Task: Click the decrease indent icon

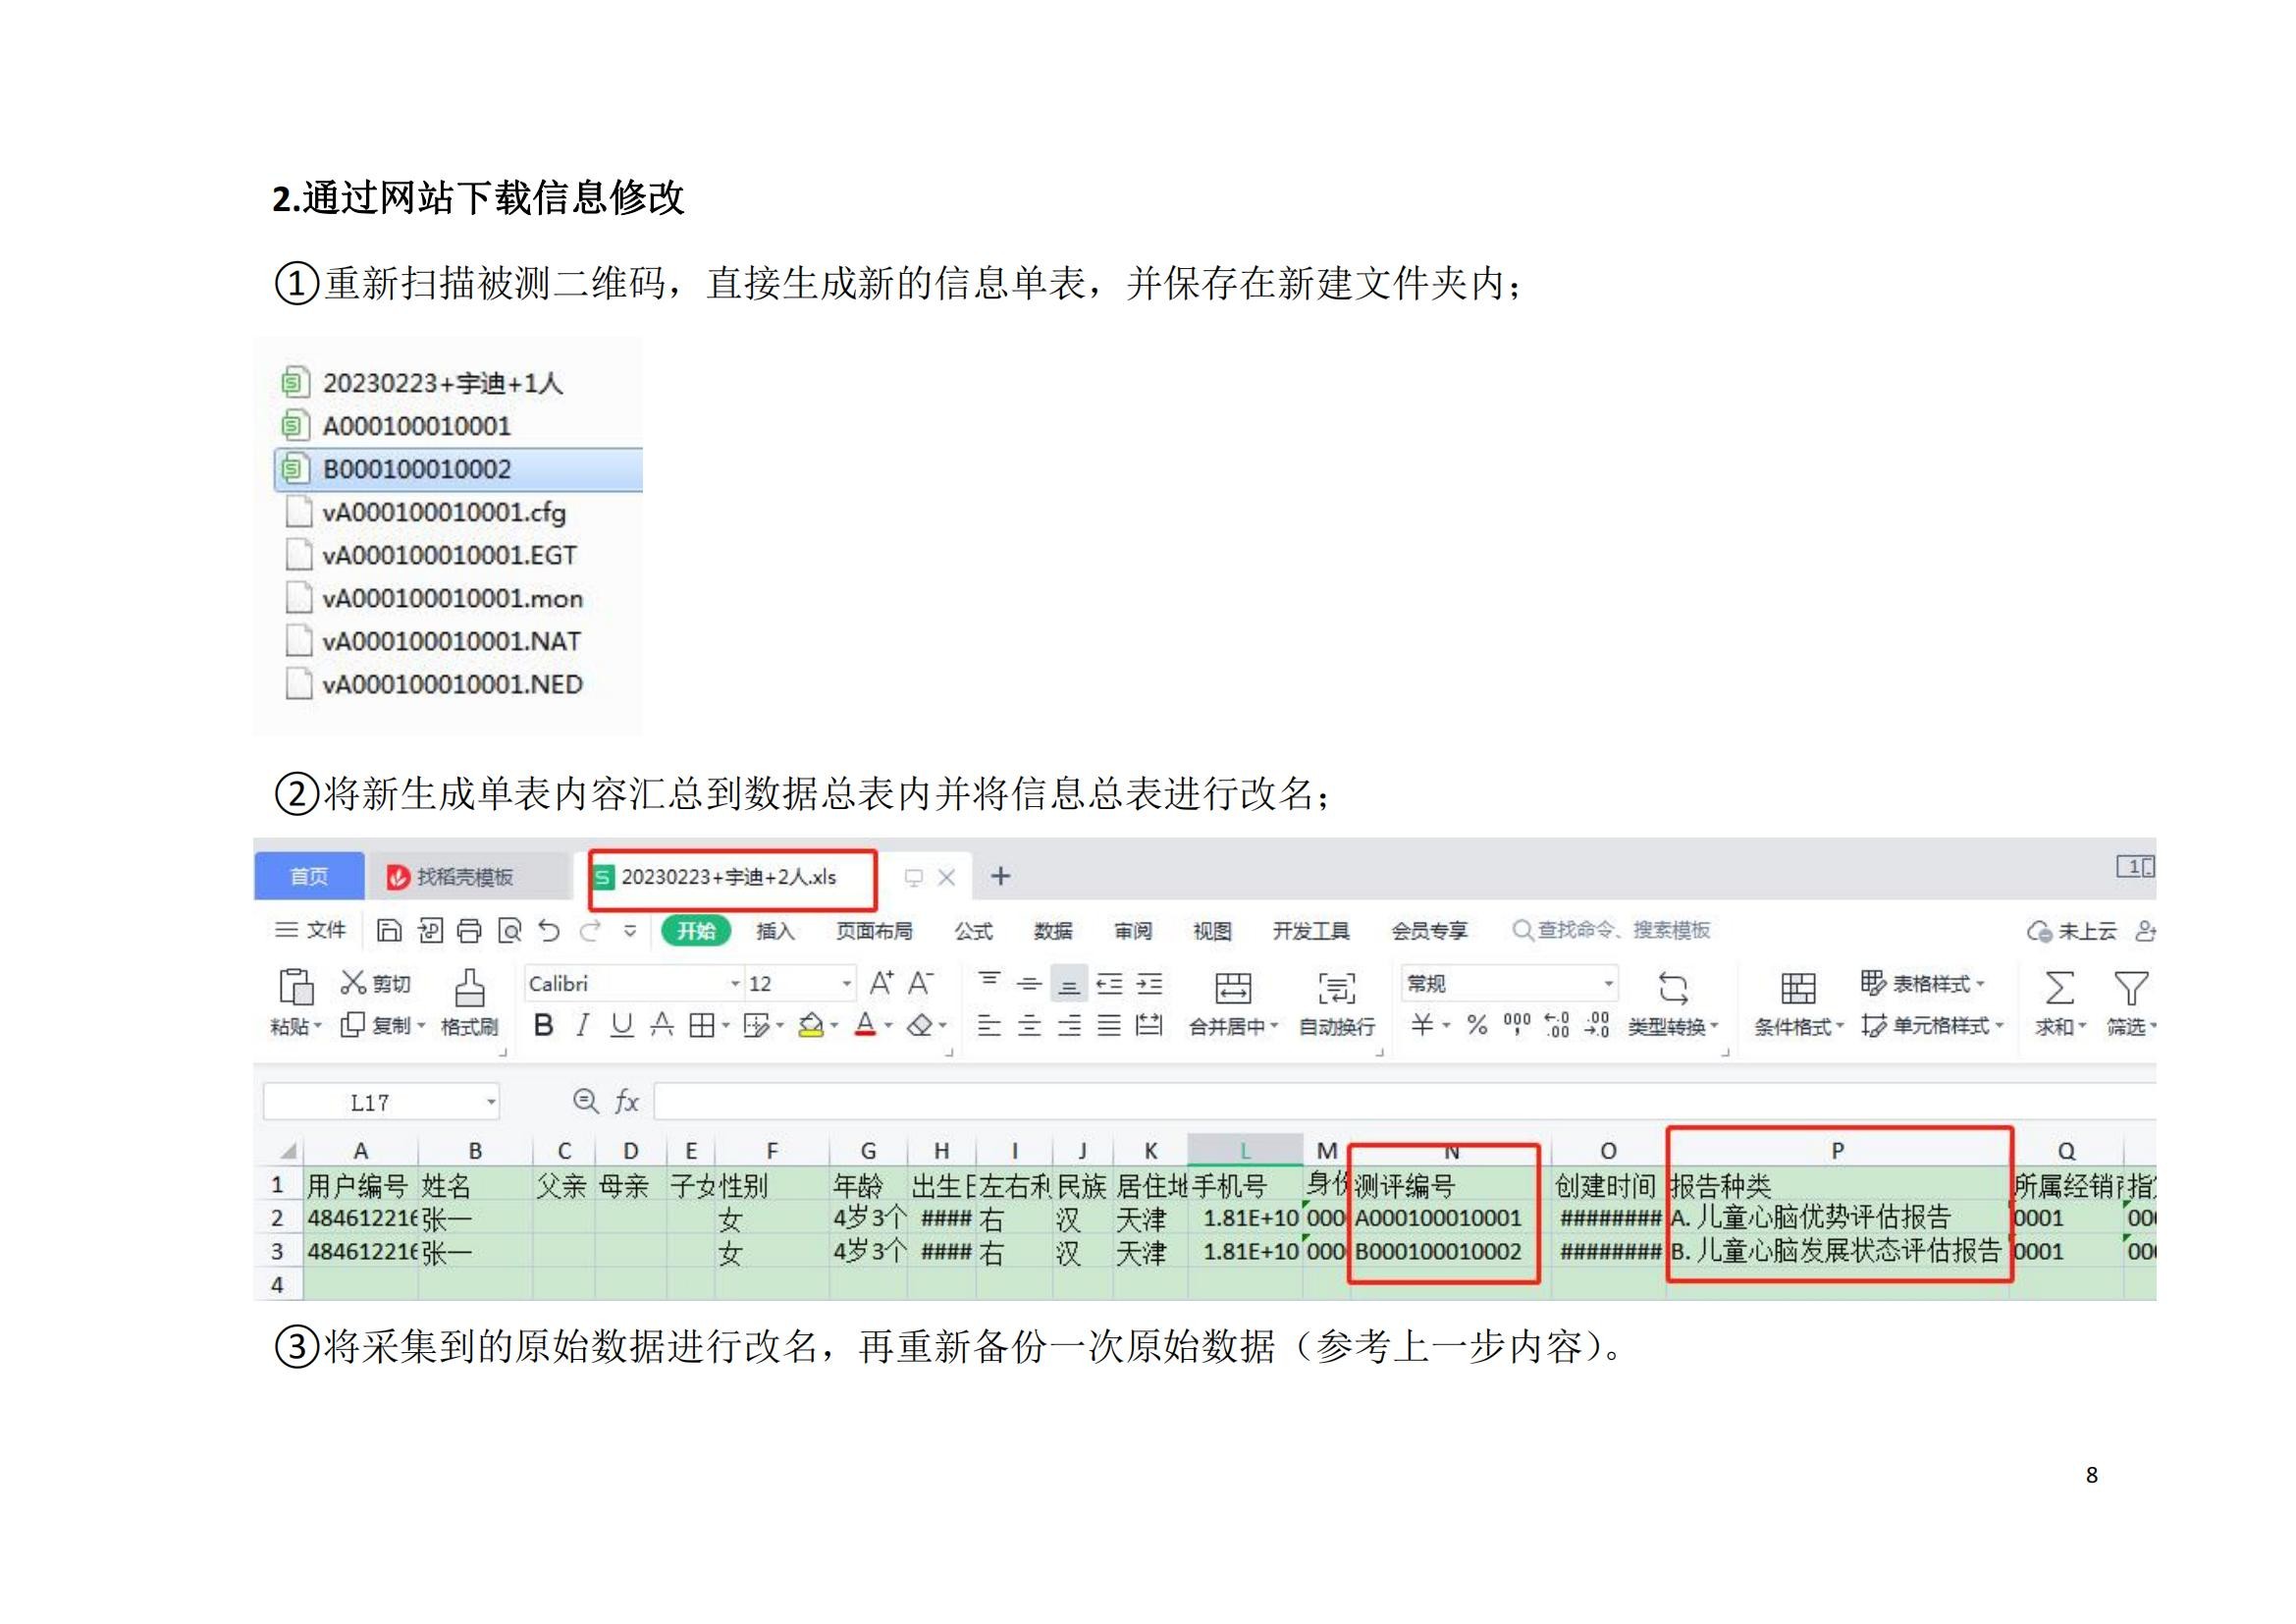Action: click(x=1109, y=984)
